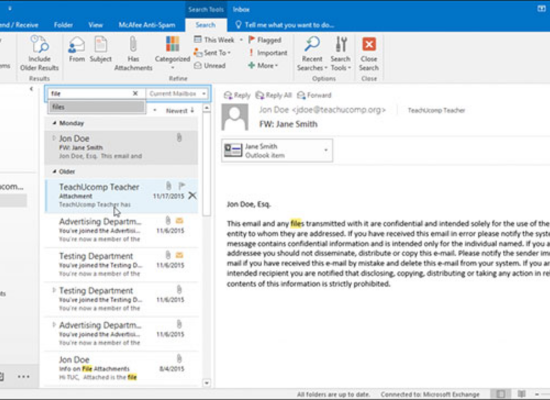This screenshot has width=550, height=400.
Task: Filter by Has Attachments
Action: [133, 54]
